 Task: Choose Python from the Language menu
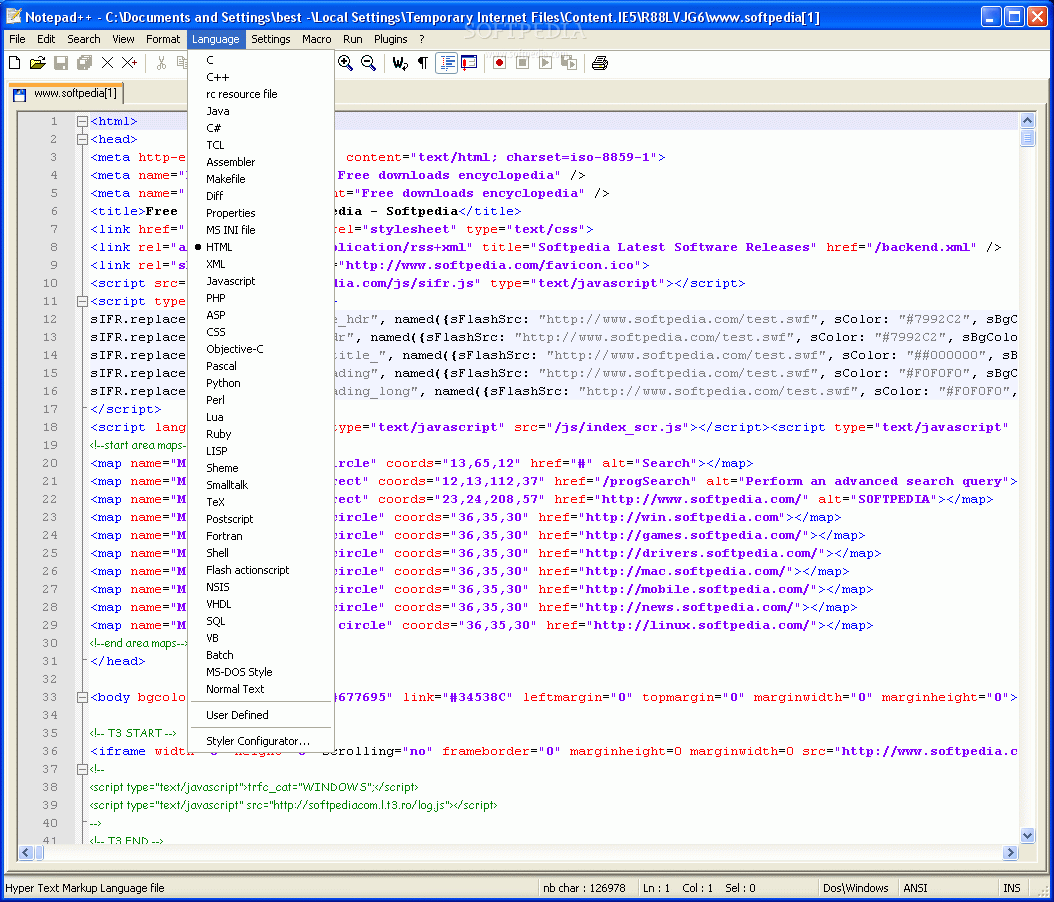261,383
